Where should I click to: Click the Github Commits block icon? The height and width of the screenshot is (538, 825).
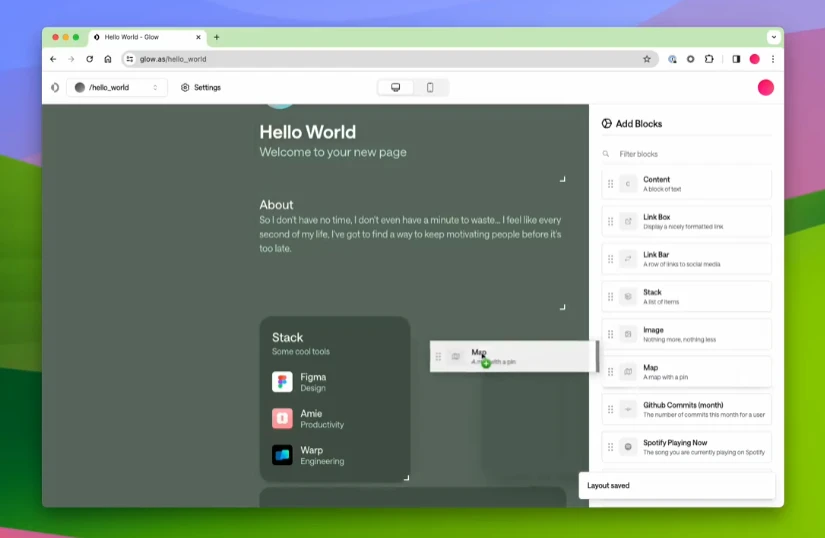[x=628, y=409]
